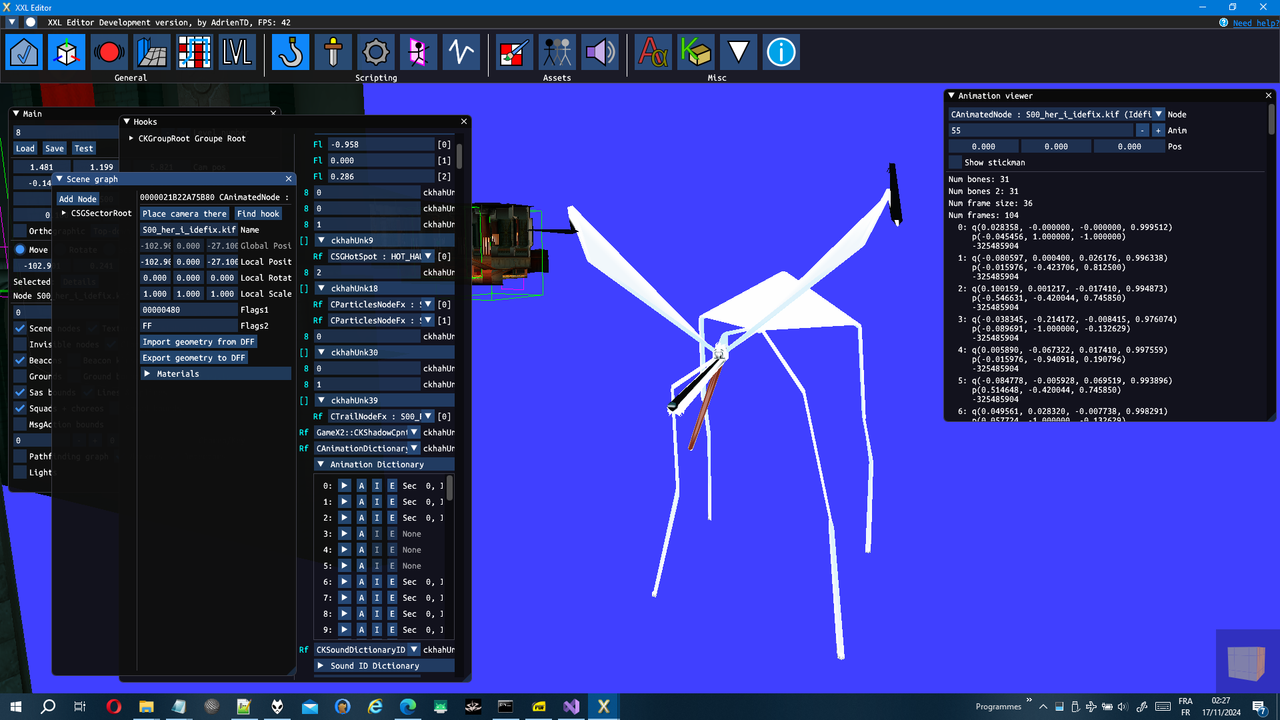
Task: Open the LVL level info icon
Action: [238, 52]
